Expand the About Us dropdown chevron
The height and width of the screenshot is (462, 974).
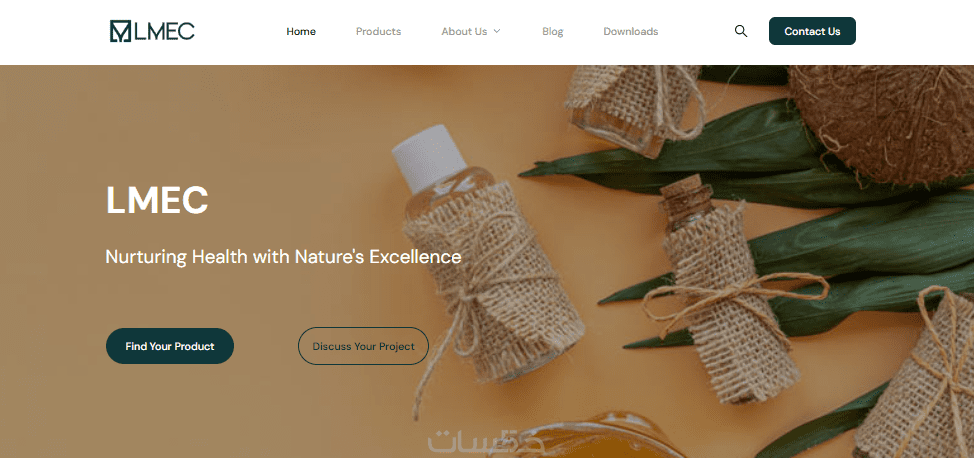click(x=496, y=31)
